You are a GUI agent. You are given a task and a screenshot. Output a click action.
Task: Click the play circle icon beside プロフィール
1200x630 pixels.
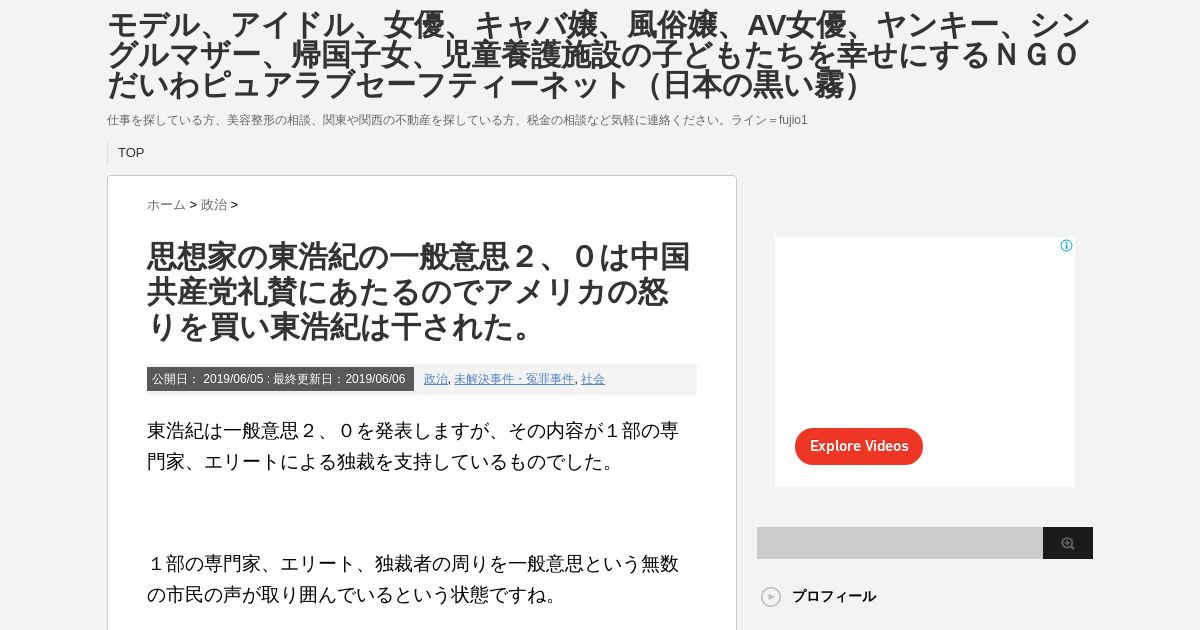pyautogui.click(x=771, y=597)
